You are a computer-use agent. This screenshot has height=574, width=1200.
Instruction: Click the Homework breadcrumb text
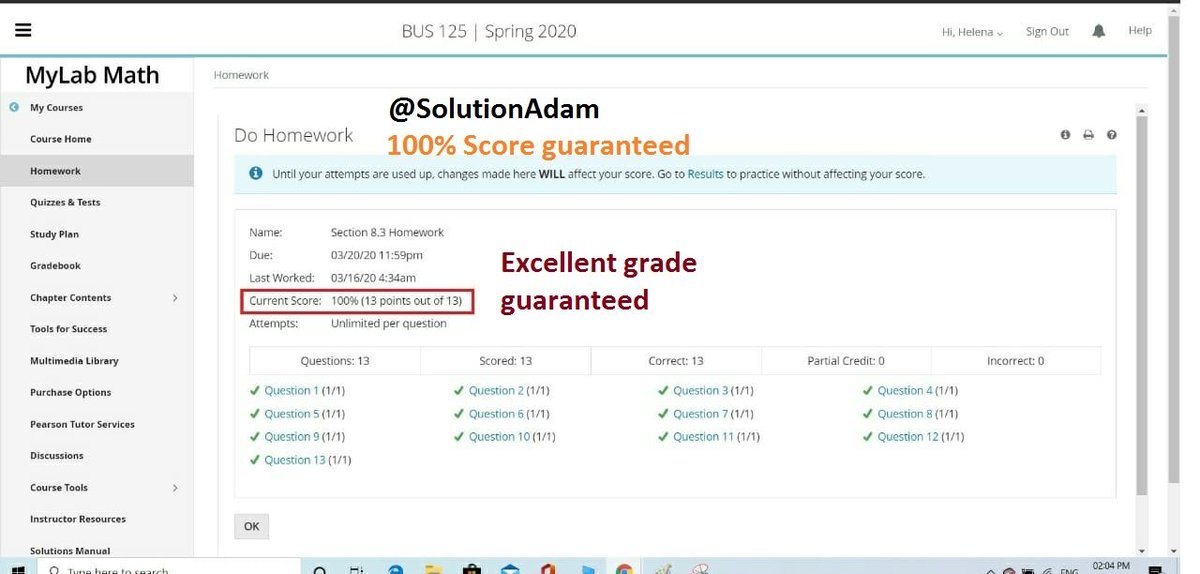(x=241, y=75)
